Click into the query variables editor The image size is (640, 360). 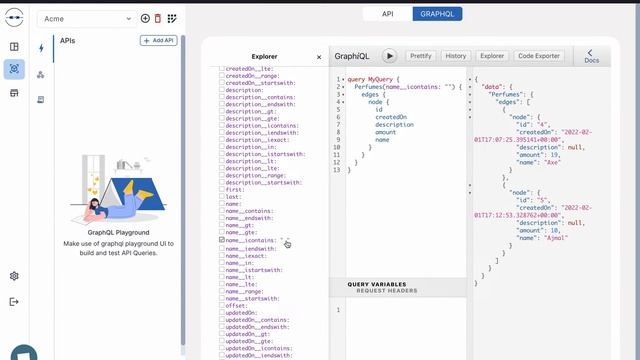[x=406, y=329]
